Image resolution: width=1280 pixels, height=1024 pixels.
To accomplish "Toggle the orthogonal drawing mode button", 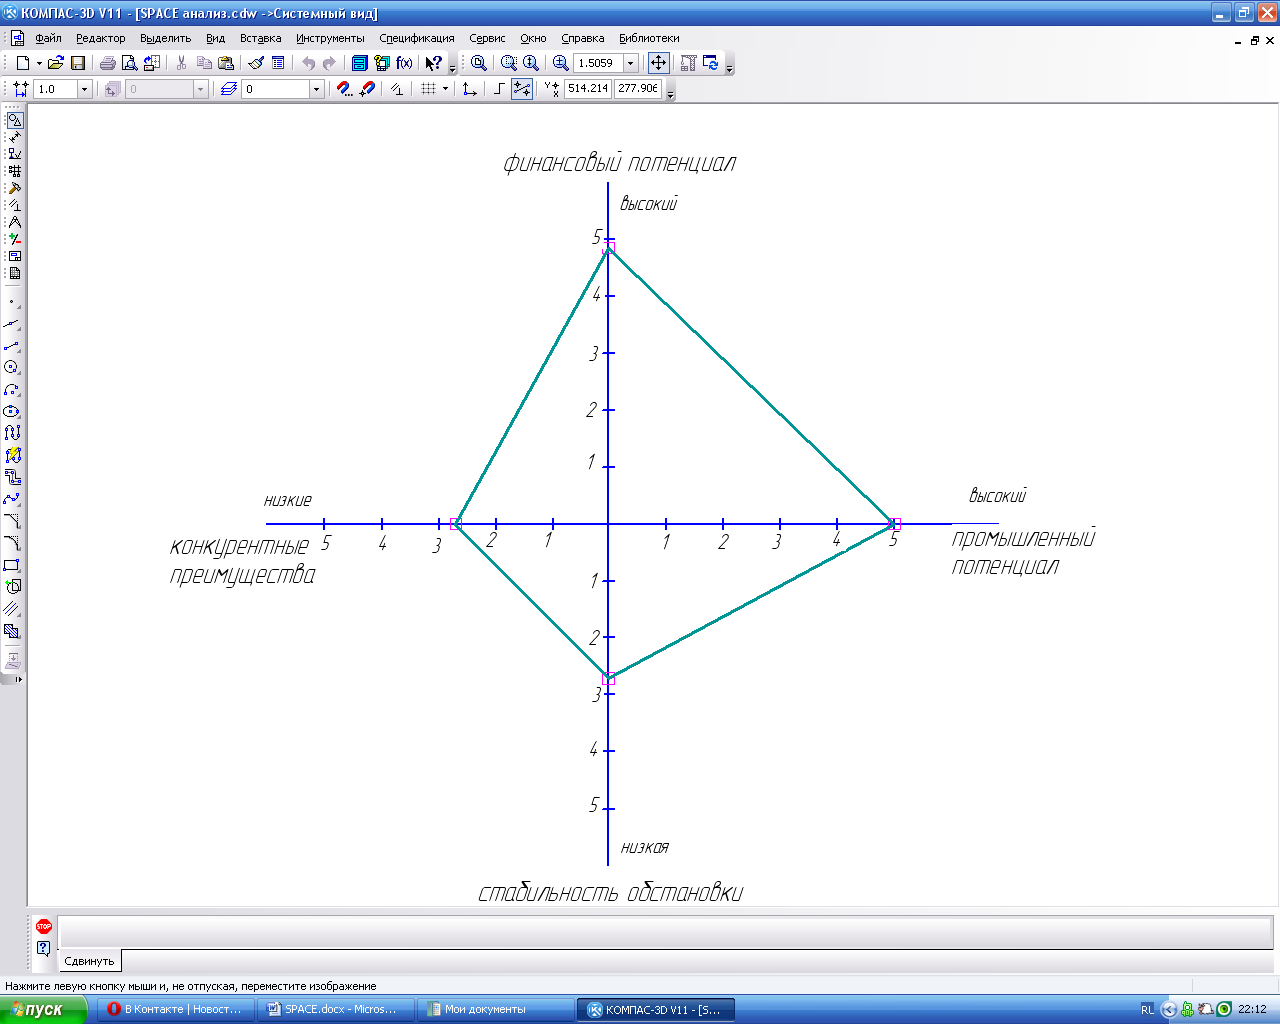I will point(500,89).
